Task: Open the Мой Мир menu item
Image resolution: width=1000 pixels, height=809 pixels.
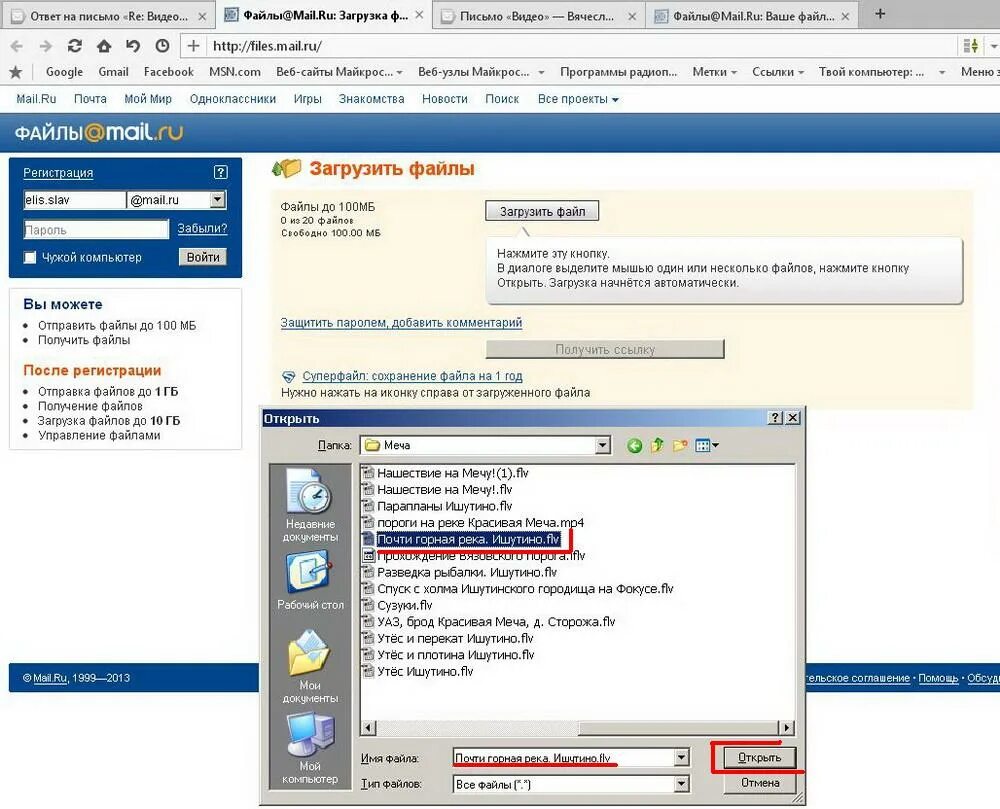Action: [x=148, y=99]
